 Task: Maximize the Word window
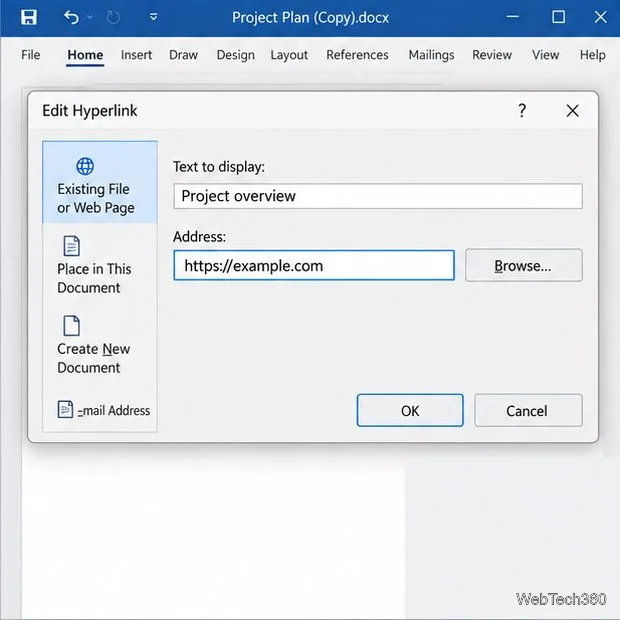[558, 17]
